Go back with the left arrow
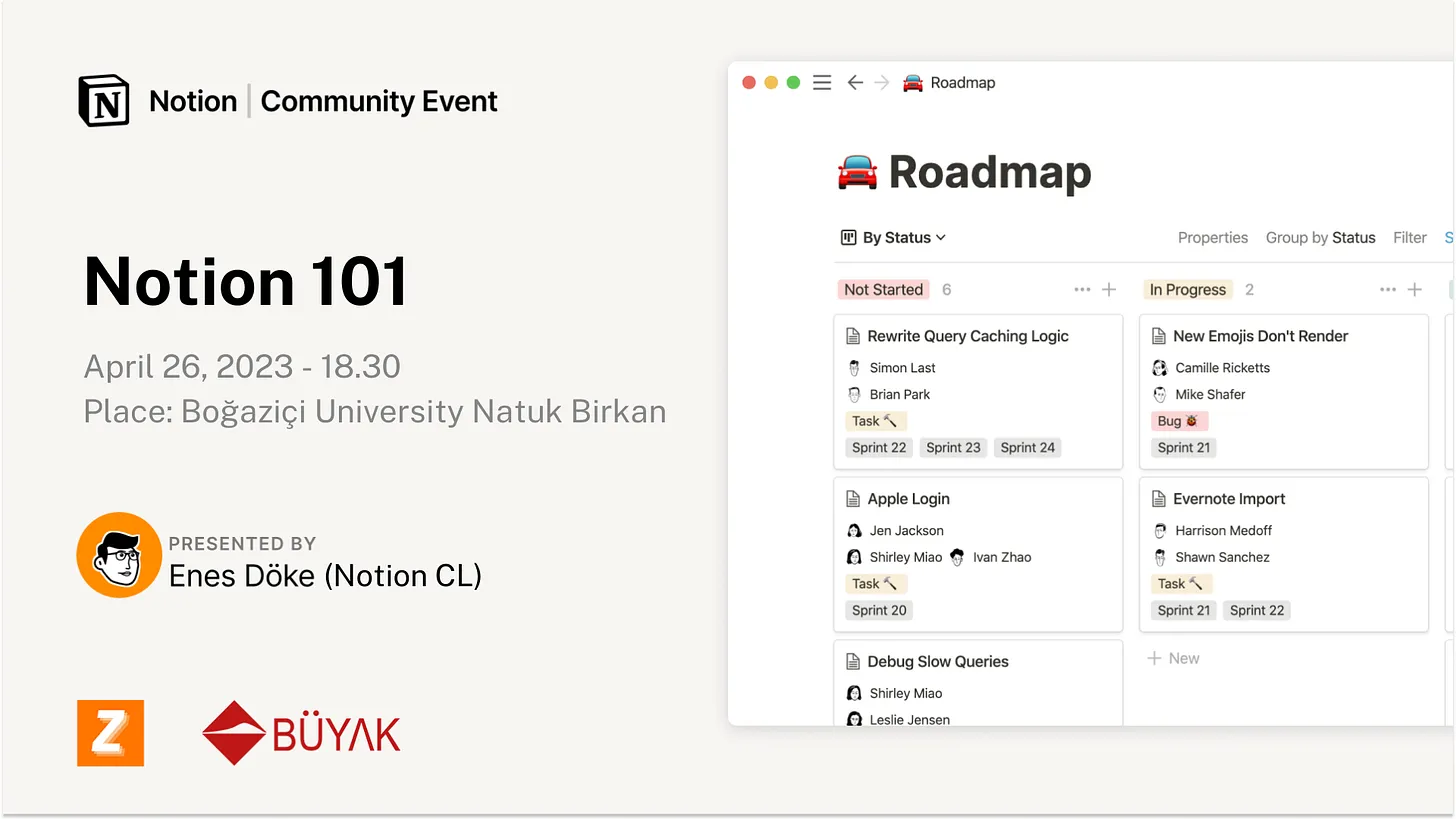 pos(855,83)
